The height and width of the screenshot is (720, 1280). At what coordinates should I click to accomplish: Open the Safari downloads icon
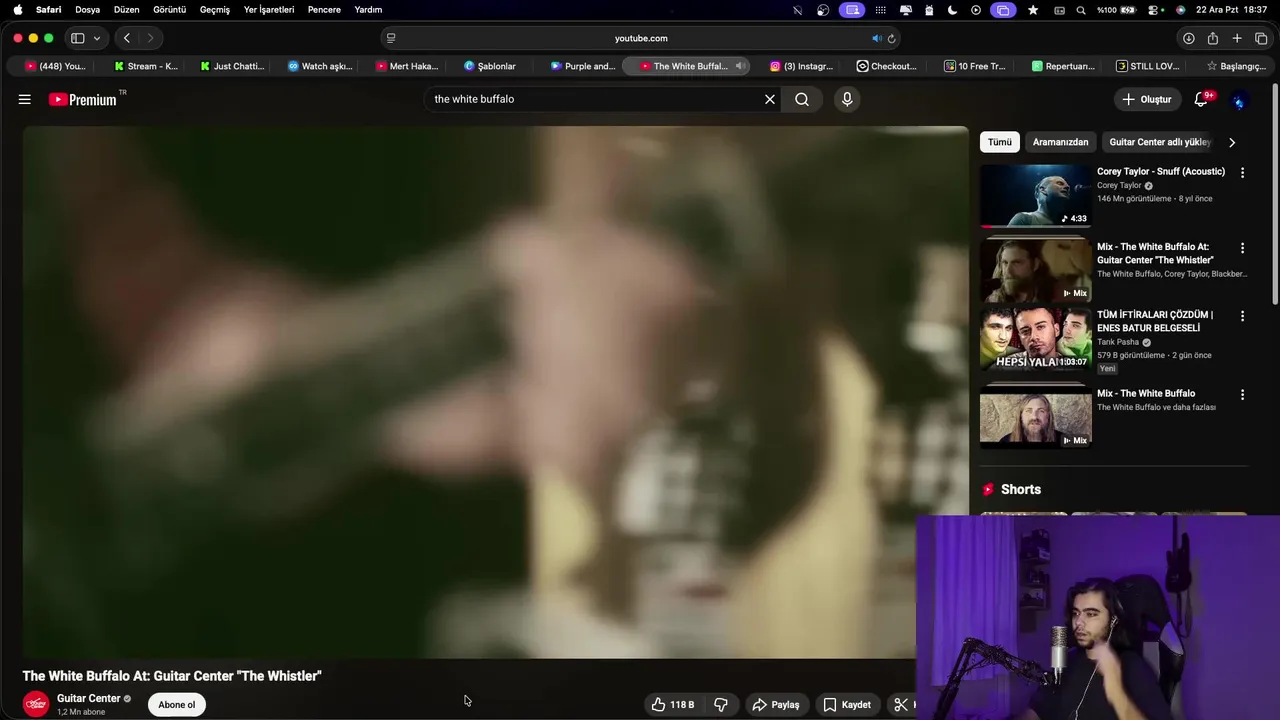click(x=1188, y=38)
